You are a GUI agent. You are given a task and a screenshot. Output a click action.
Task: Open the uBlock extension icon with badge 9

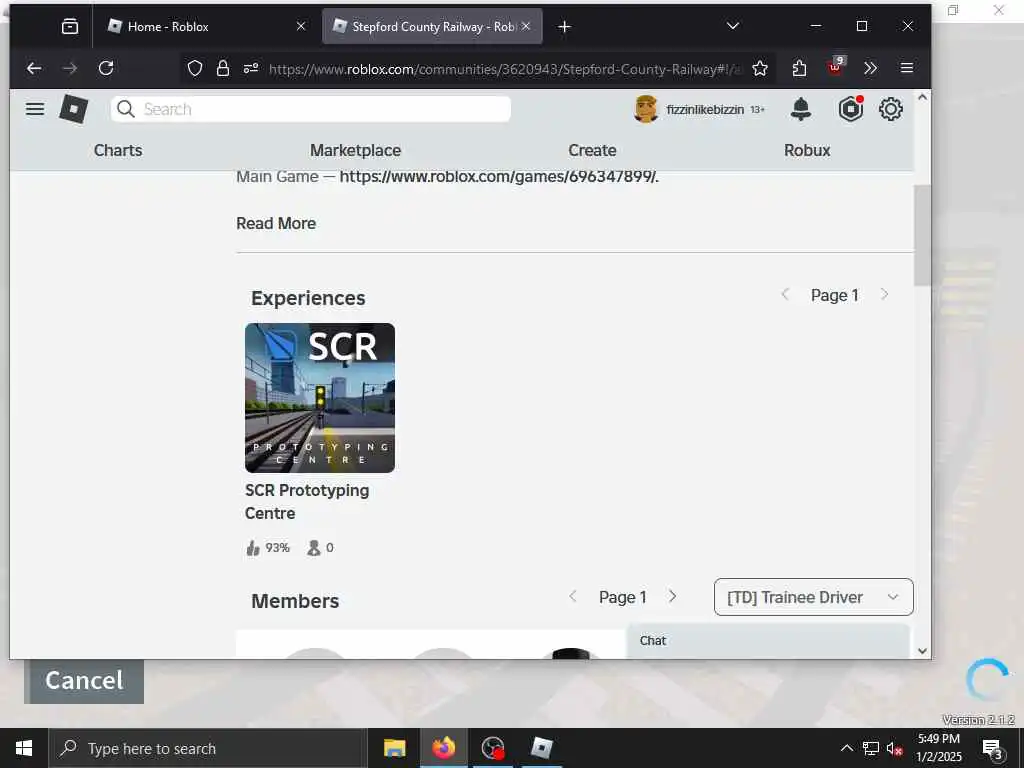click(835, 67)
